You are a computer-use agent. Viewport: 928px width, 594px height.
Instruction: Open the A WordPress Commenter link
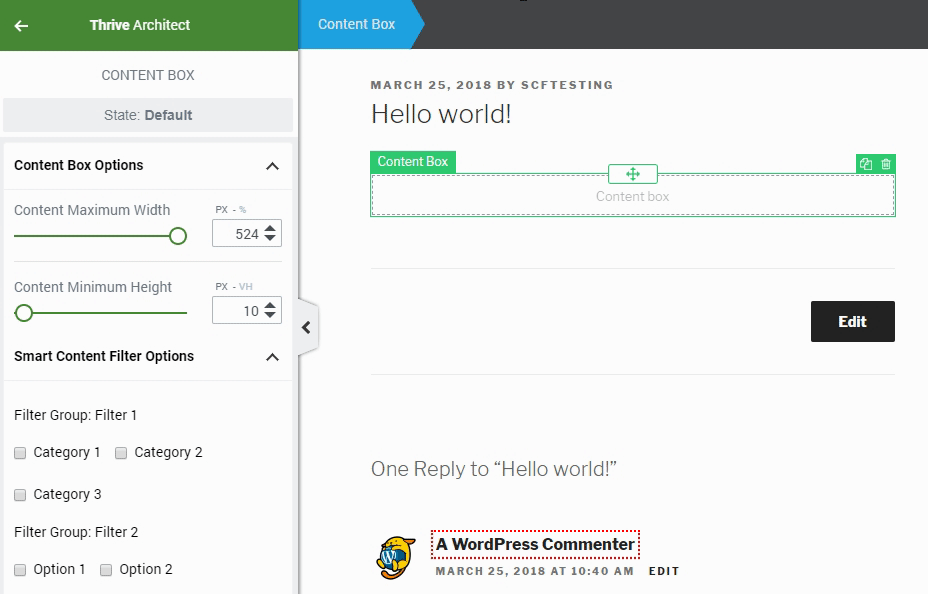point(535,544)
